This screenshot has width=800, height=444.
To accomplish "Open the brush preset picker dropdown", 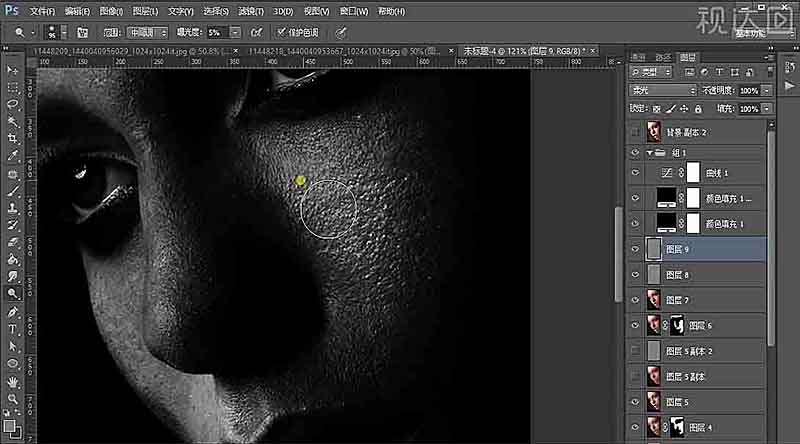I will click(x=64, y=33).
